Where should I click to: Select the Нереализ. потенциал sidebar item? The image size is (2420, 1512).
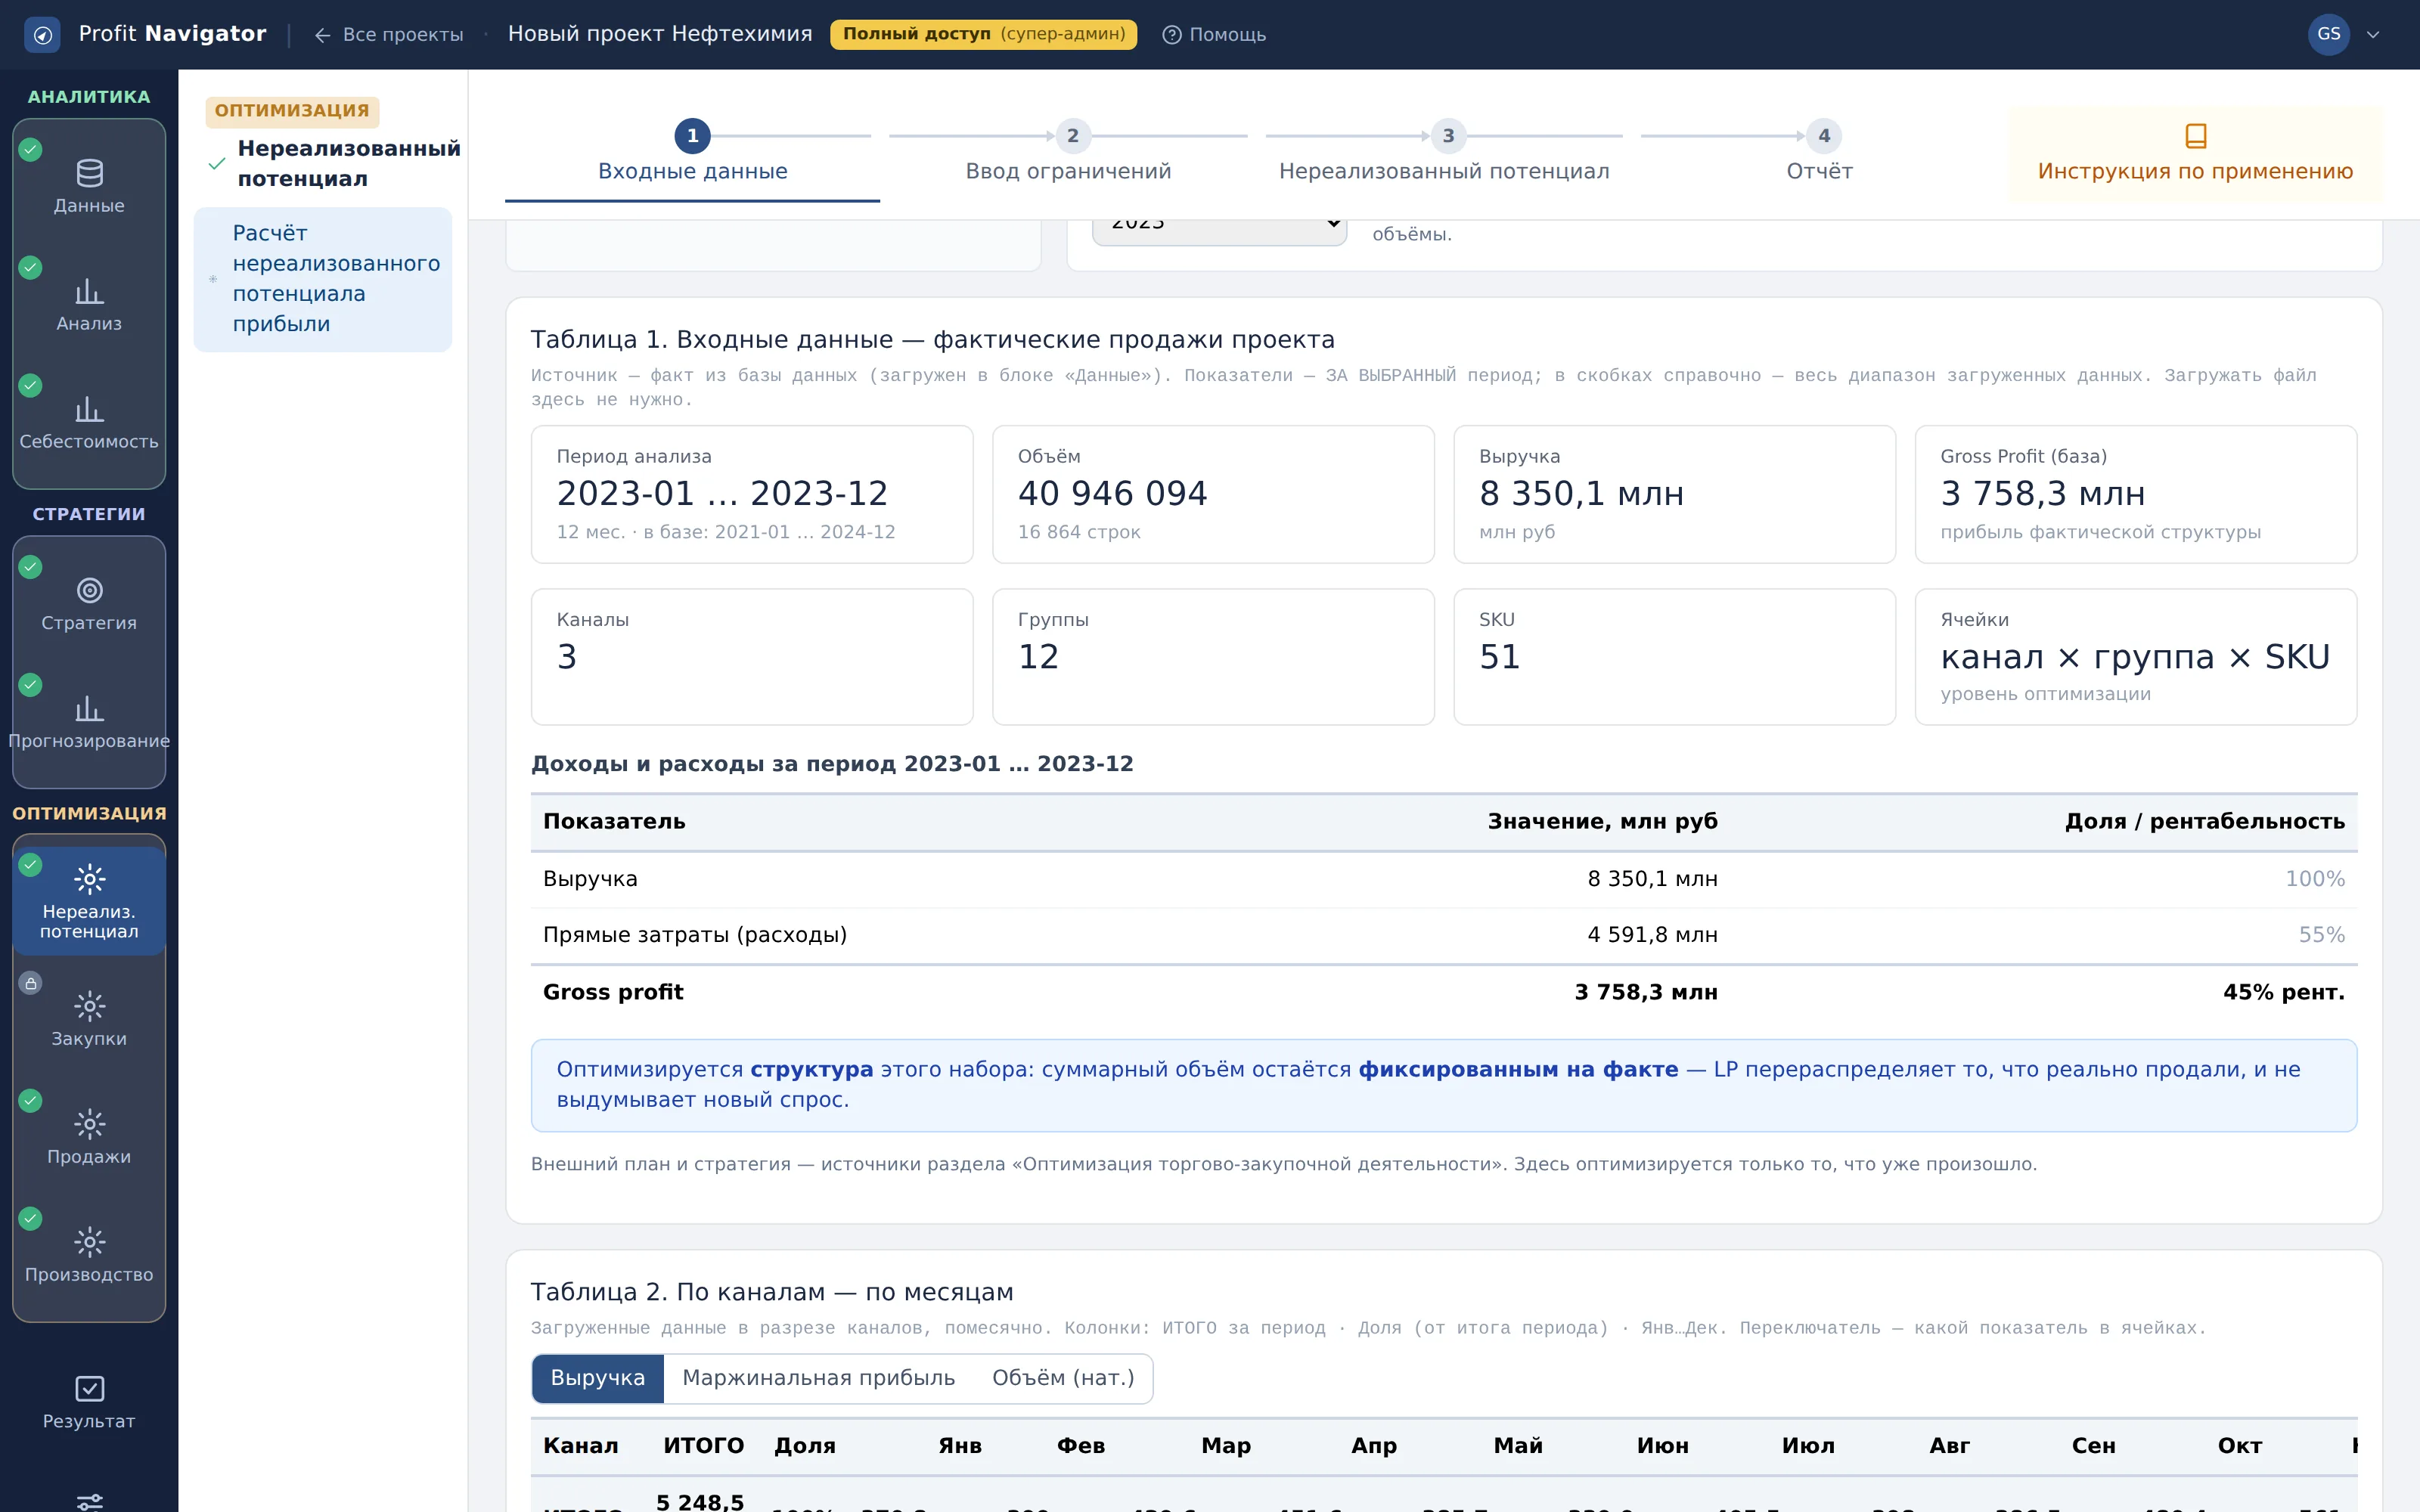(x=89, y=901)
